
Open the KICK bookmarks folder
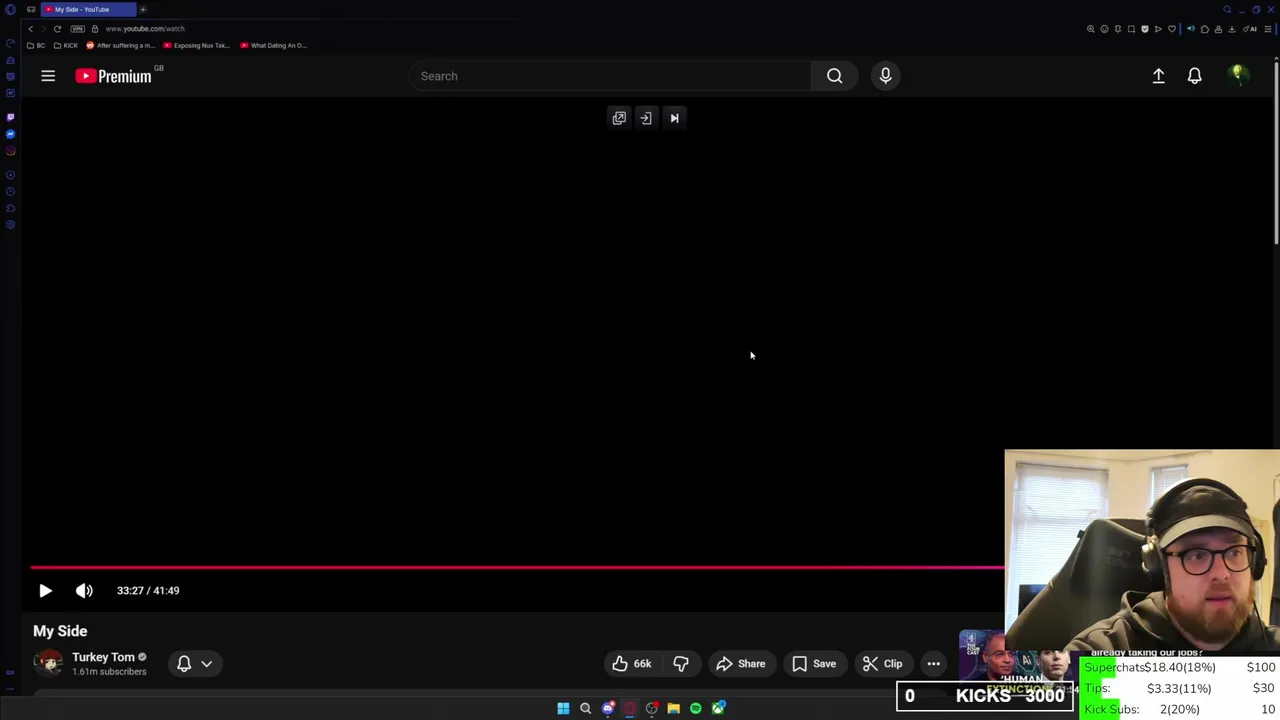tap(66, 45)
